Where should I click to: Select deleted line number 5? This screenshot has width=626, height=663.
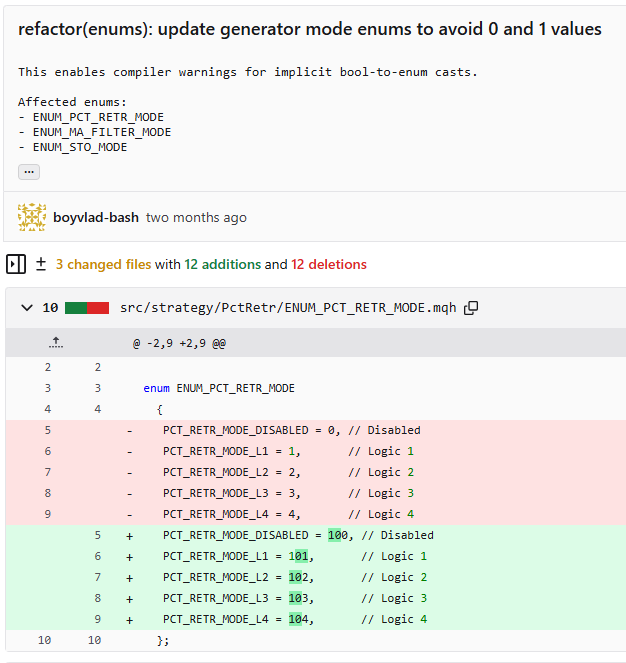pos(47,430)
